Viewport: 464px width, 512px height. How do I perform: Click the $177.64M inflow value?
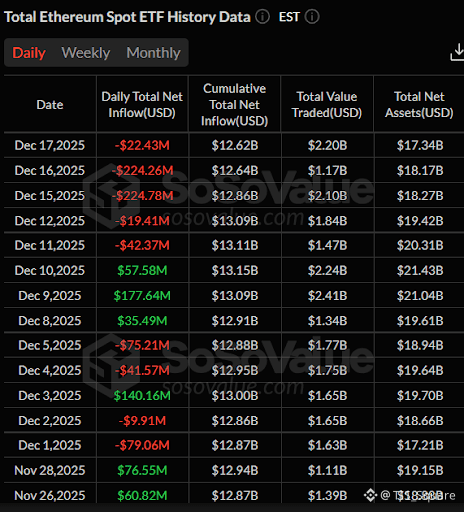tap(142, 296)
